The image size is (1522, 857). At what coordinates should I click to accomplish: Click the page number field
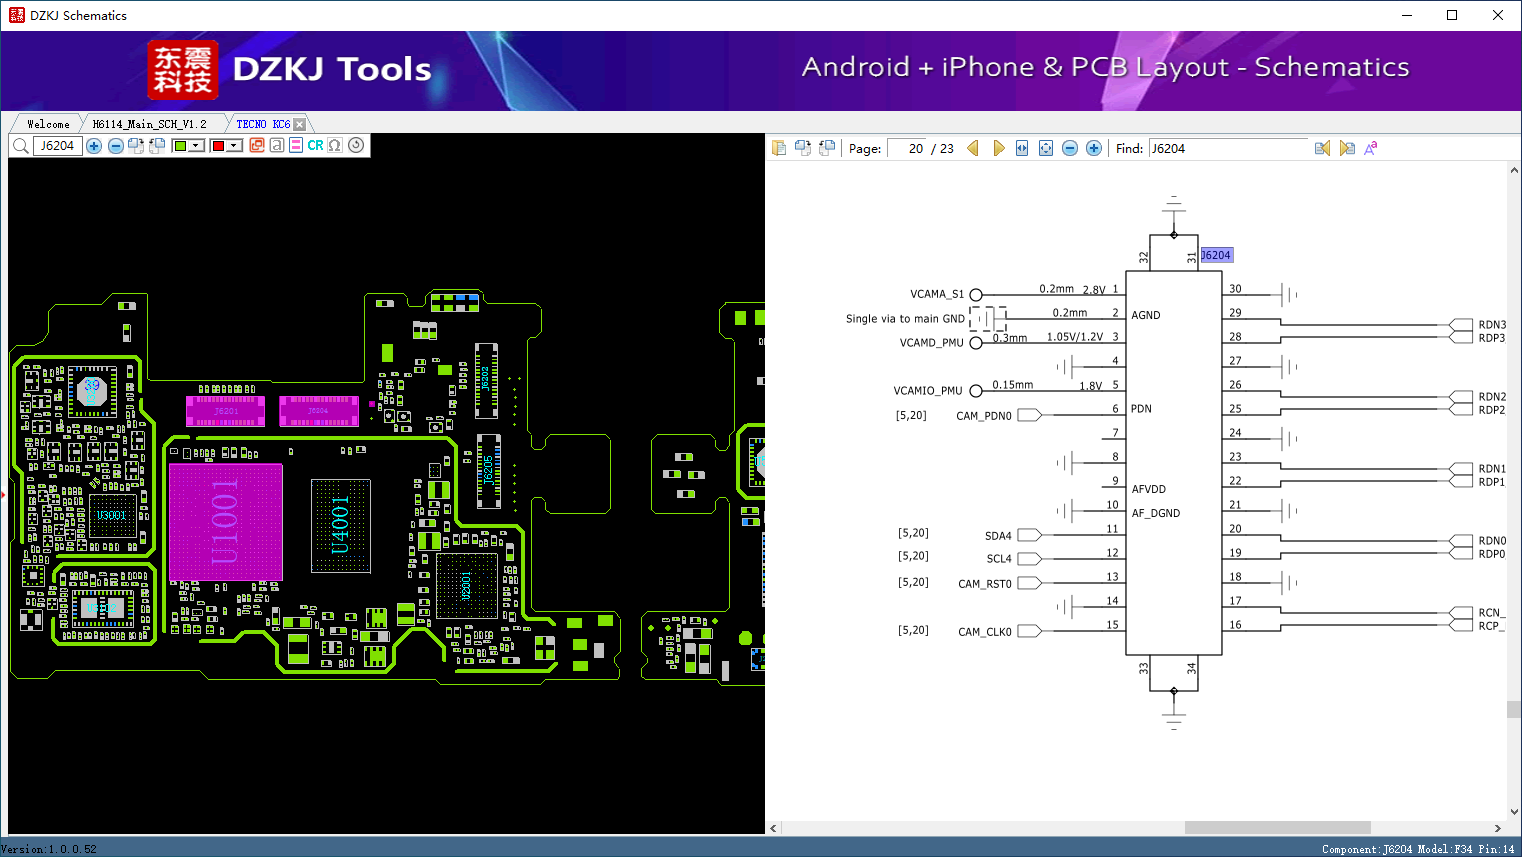(907, 148)
